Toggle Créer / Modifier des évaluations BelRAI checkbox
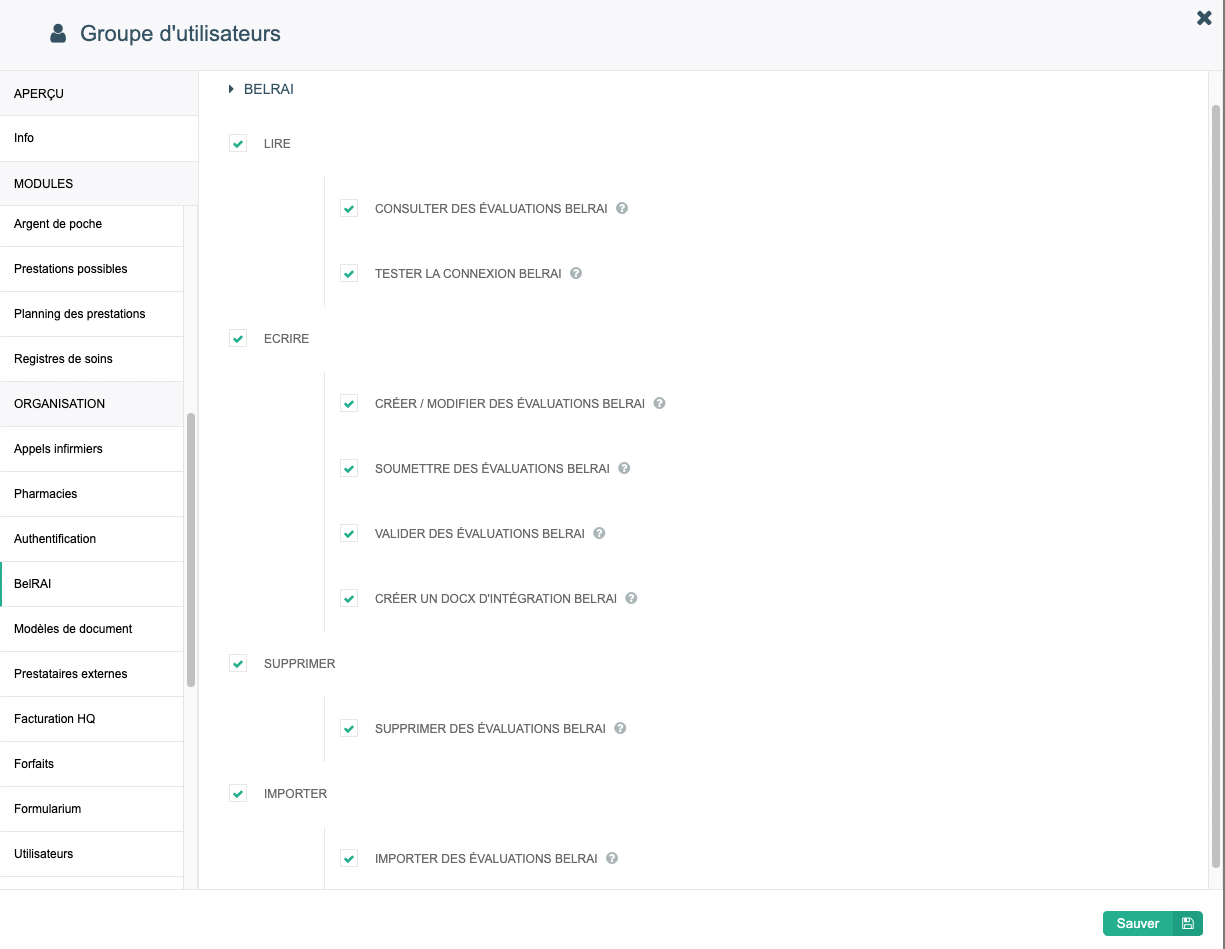Screen dimensions: 1225x949 click(x=349, y=404)
